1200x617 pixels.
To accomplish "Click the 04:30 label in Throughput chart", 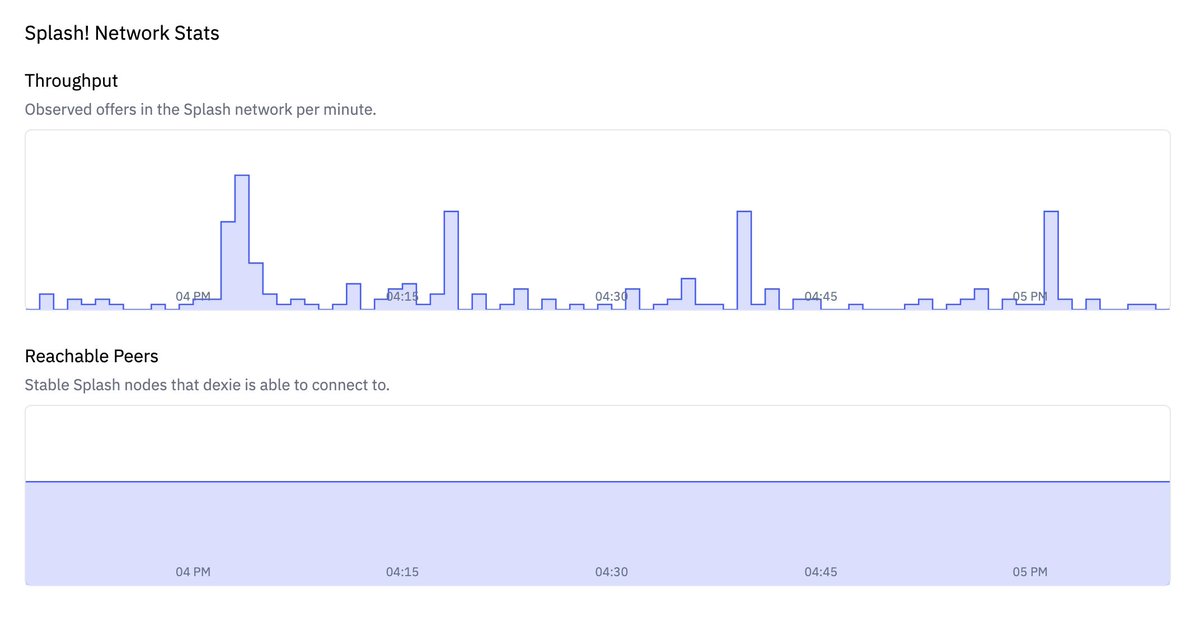I will [x=611, y=297].
